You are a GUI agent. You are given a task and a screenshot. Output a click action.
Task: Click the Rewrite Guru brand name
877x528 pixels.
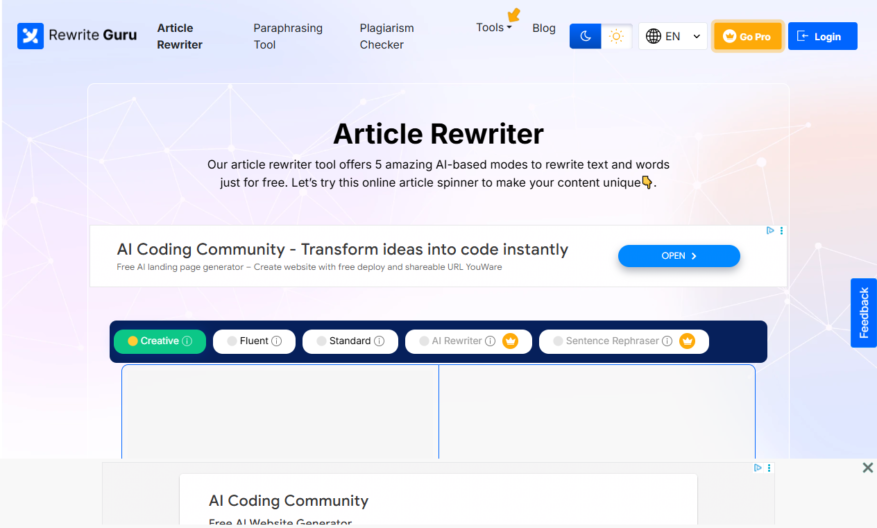tap(93, 35)
